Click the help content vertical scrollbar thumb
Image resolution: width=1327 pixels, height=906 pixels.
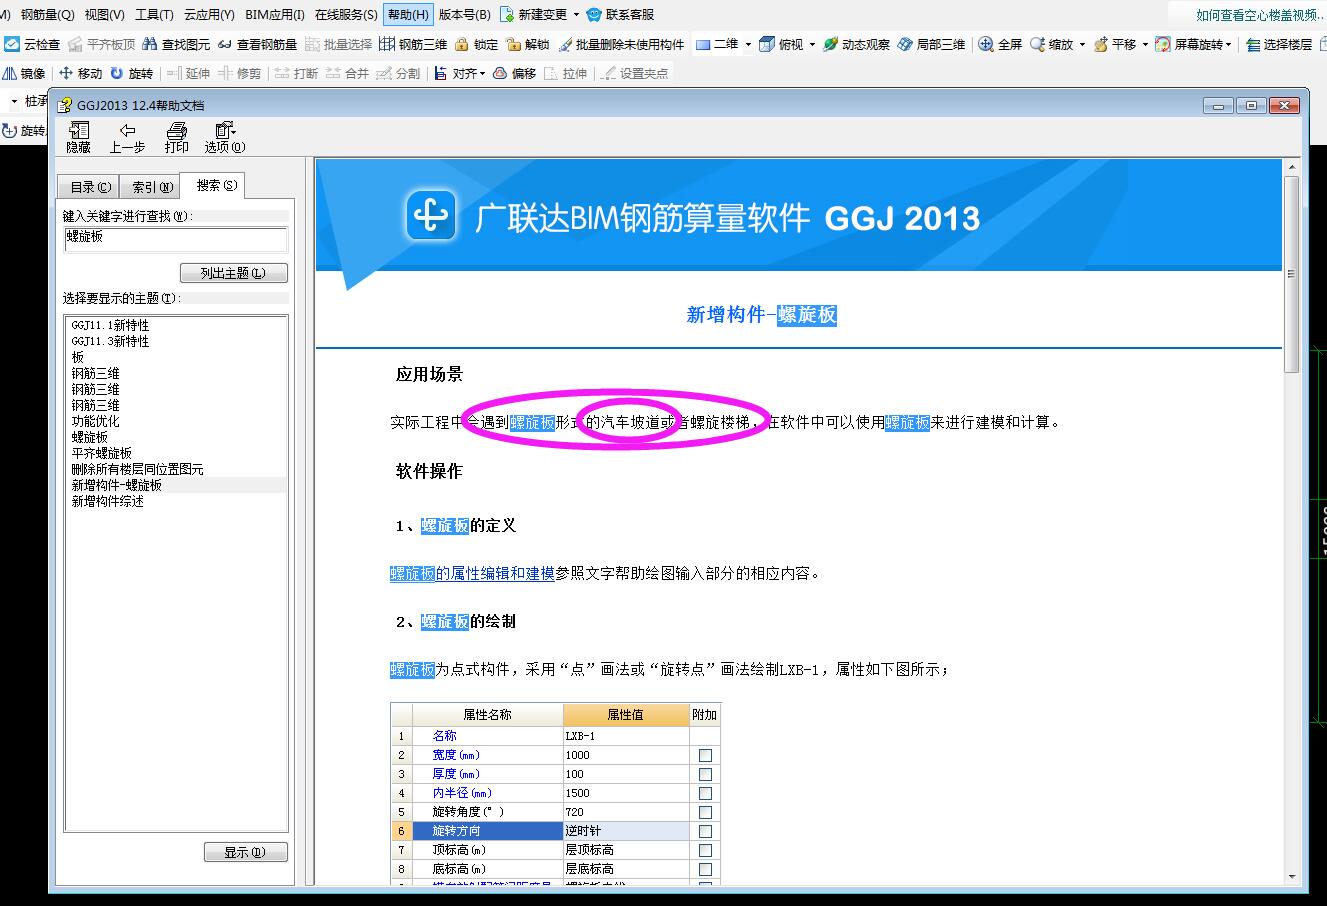pos(1291,274)
